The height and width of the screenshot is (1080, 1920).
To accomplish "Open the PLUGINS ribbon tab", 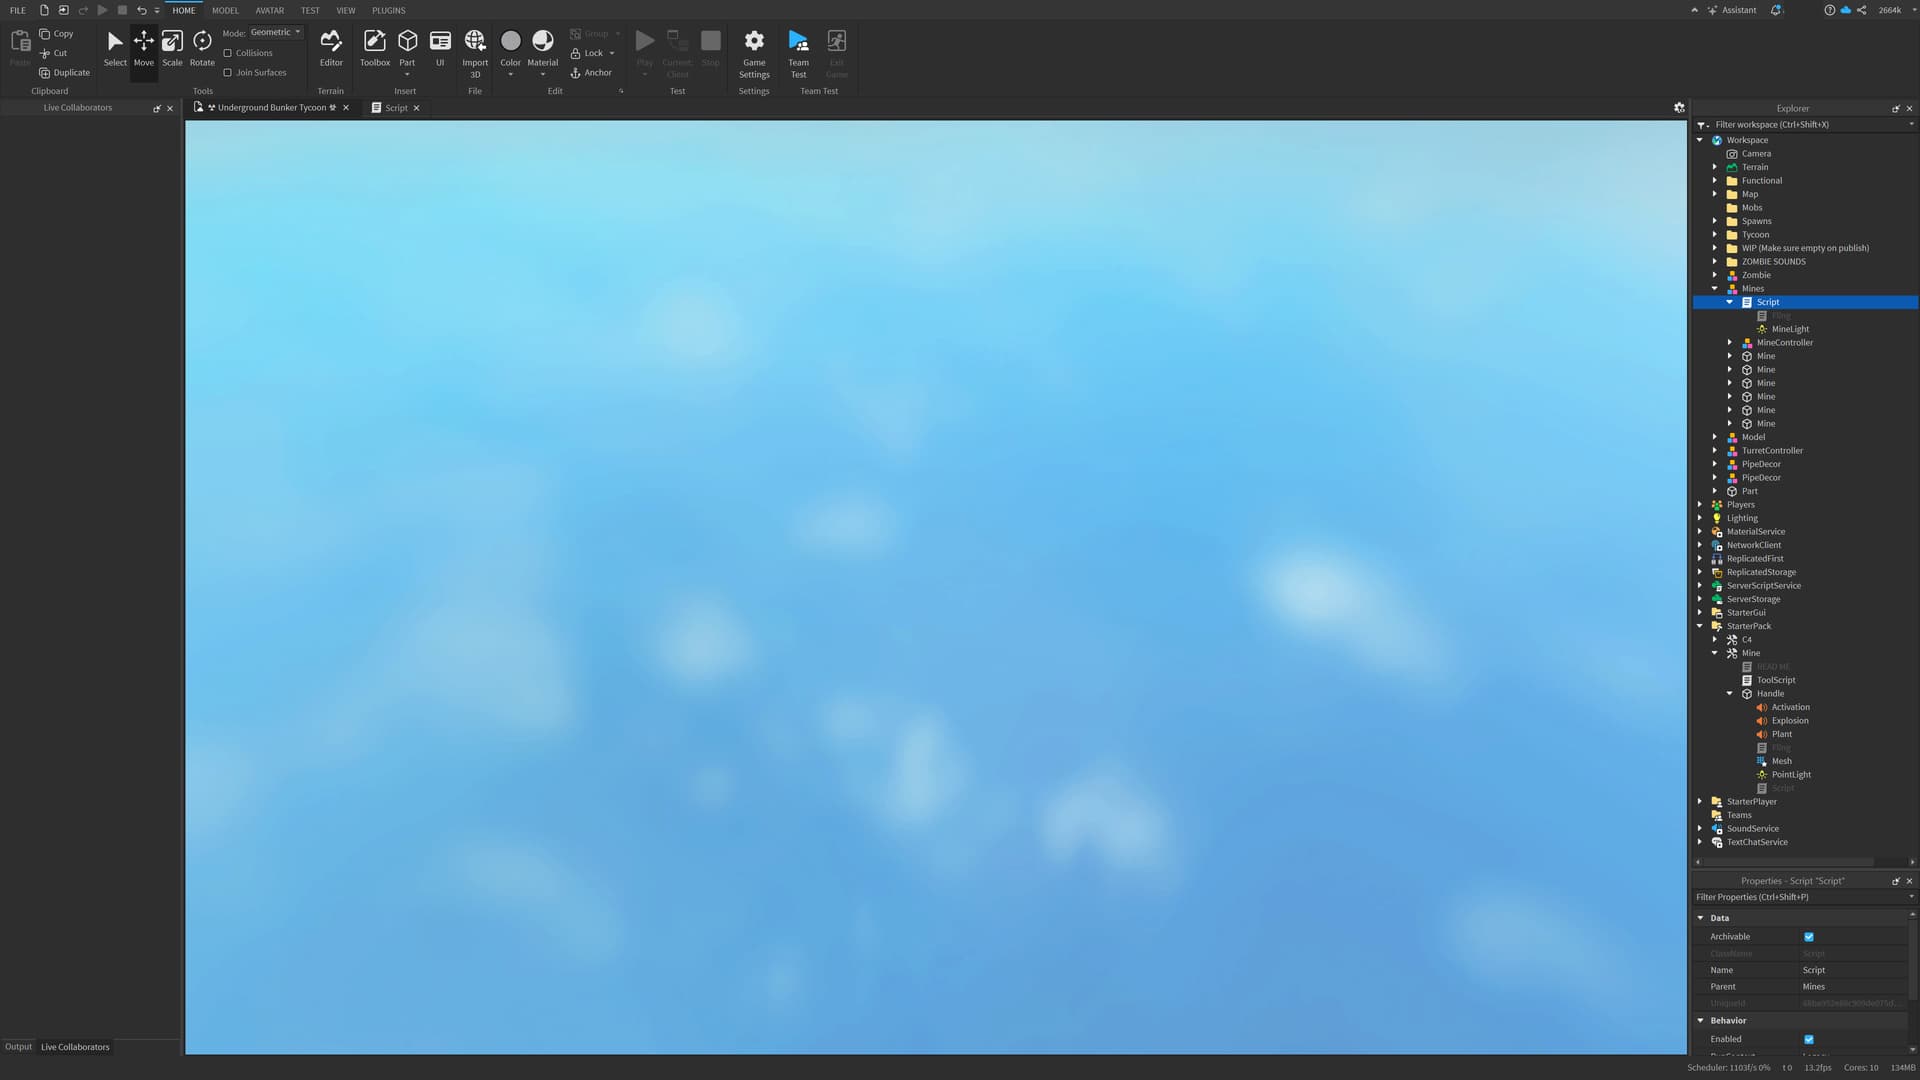I will point(388,10).
